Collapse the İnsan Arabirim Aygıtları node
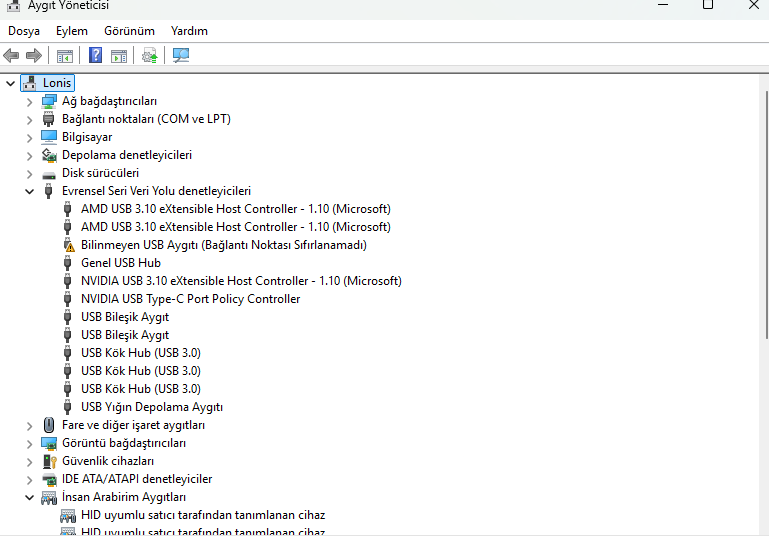The height and width of the screenshot is (537, 769). 29,497
